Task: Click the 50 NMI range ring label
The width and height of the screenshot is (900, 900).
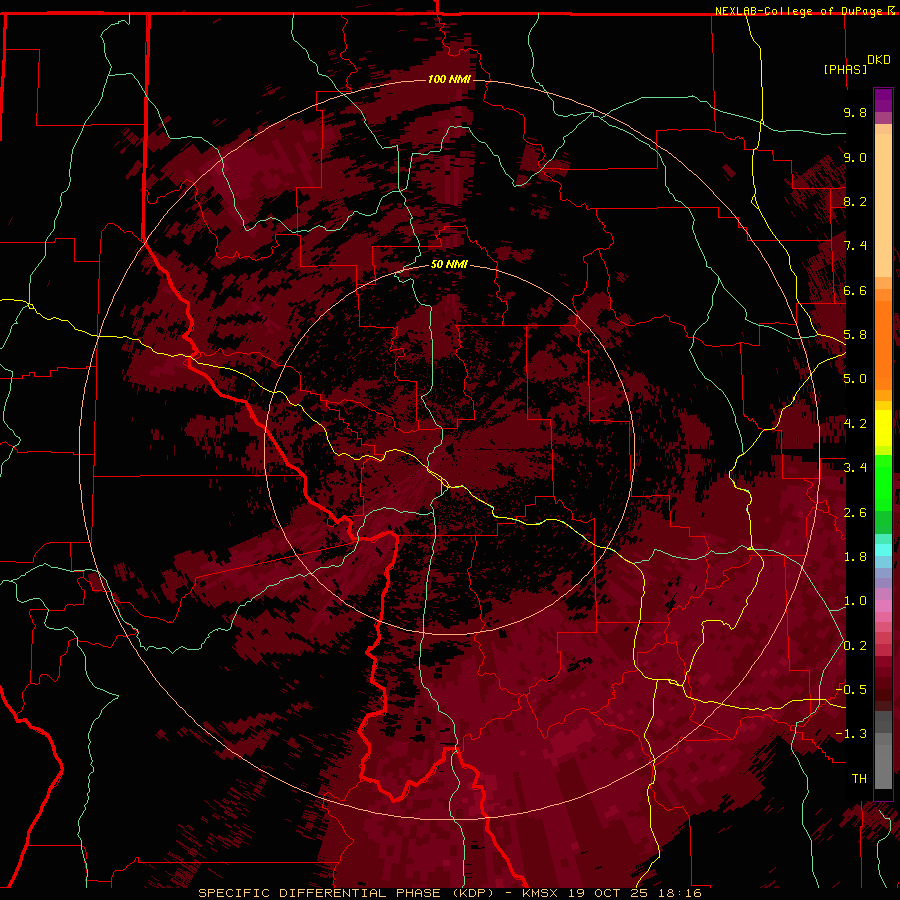Action: (x=449, y=264)
